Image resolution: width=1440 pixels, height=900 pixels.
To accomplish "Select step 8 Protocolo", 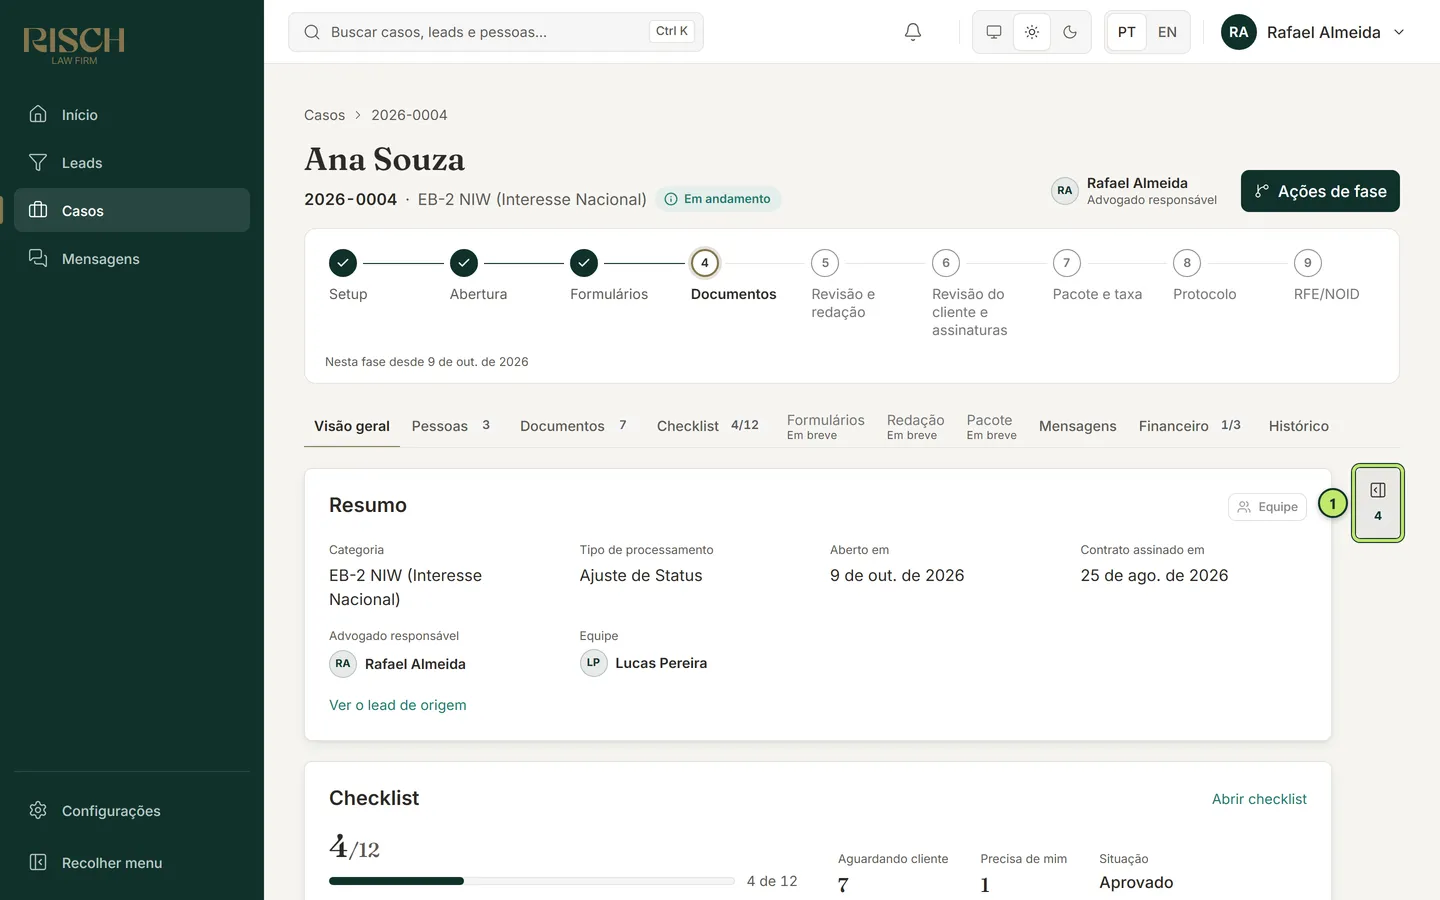I will [1187, 263].
